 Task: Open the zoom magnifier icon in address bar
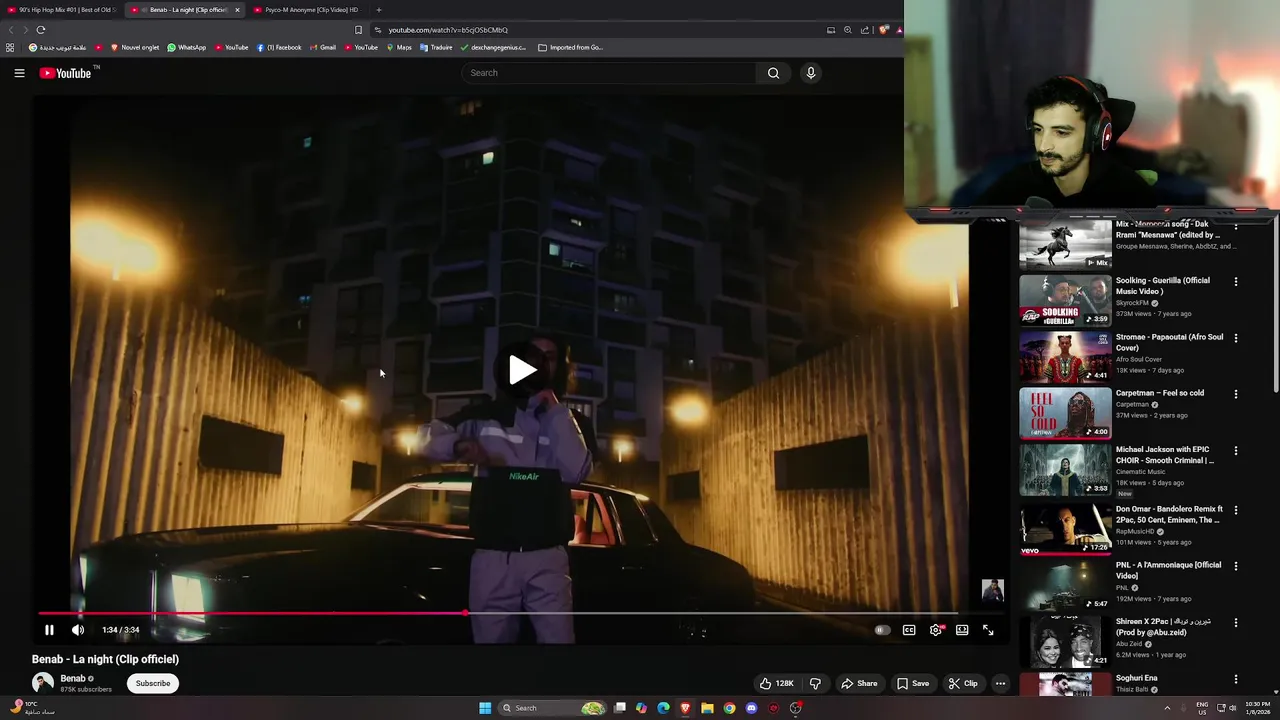click(848, 30)
